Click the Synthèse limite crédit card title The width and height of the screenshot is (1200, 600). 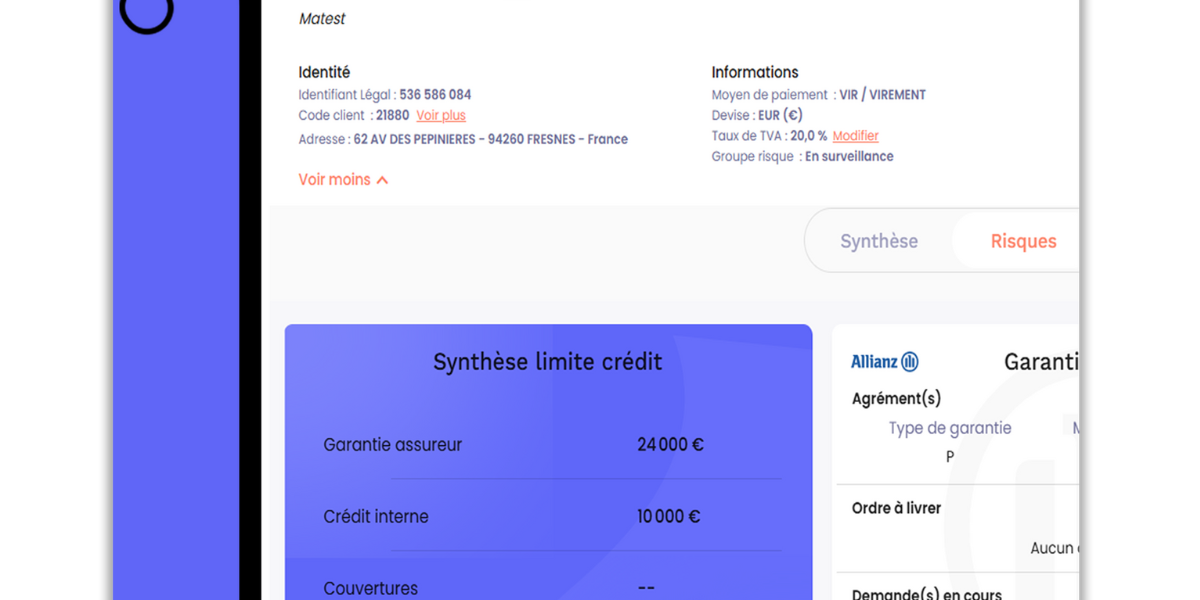[548, 362]
